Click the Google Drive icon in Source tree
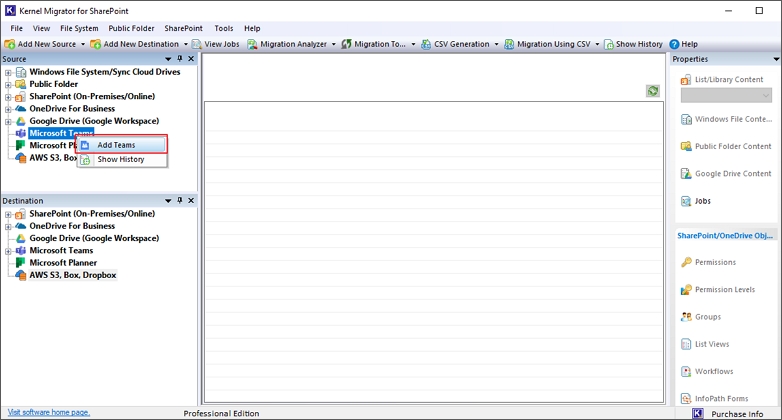 point(20,121)
